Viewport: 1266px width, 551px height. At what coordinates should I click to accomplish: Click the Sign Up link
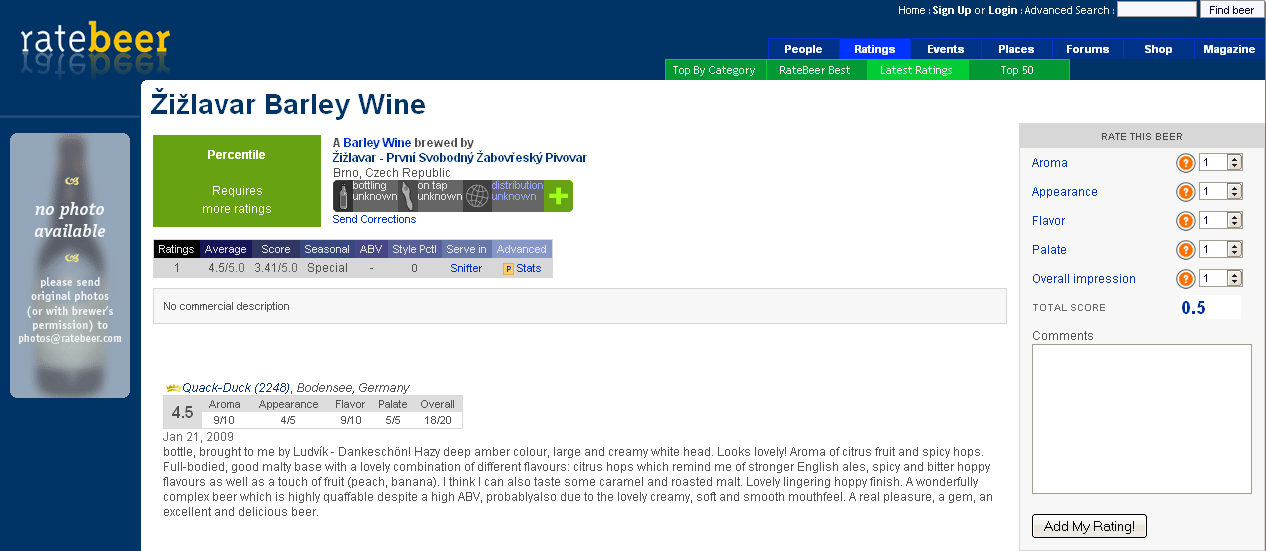pos(952,10)
